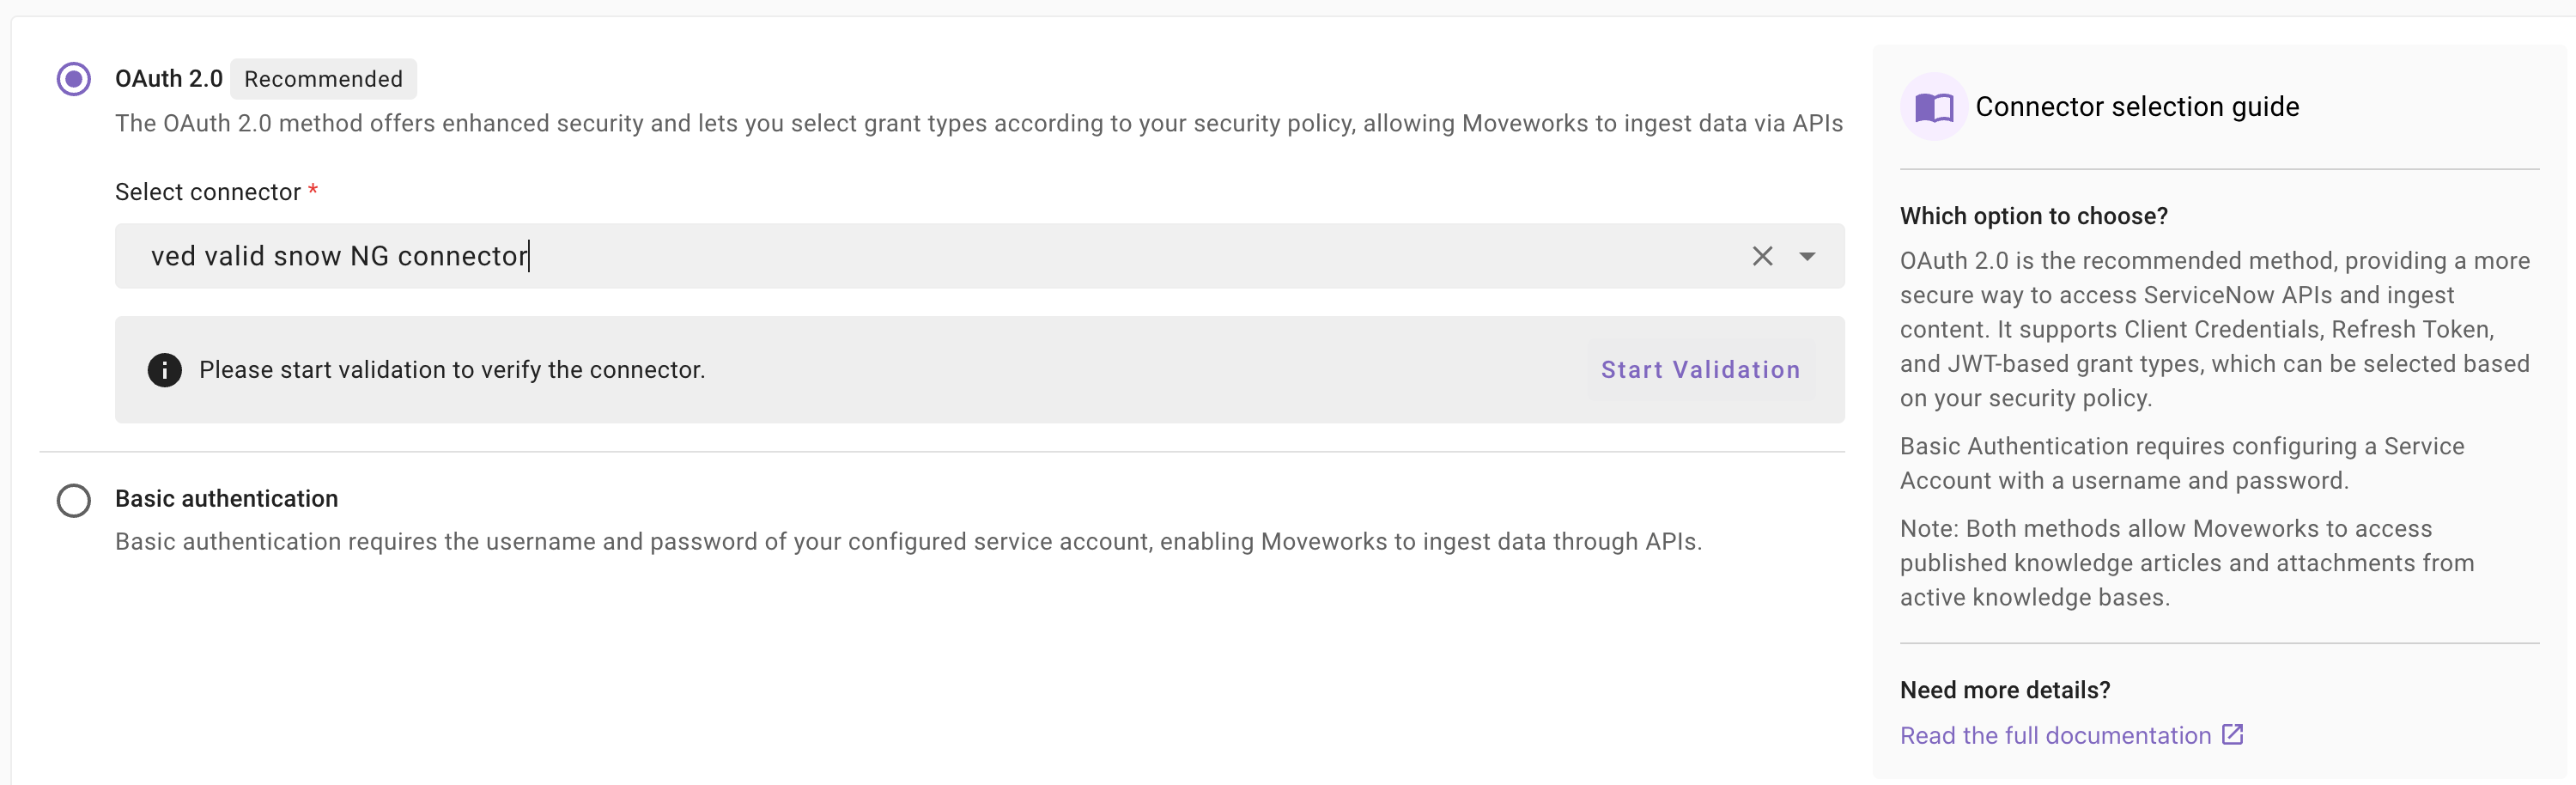Click the Recommended badge next to OAuth 2.0
Image resolution: width=2576 pixels, height=785 pixels.
click(323, 79)
